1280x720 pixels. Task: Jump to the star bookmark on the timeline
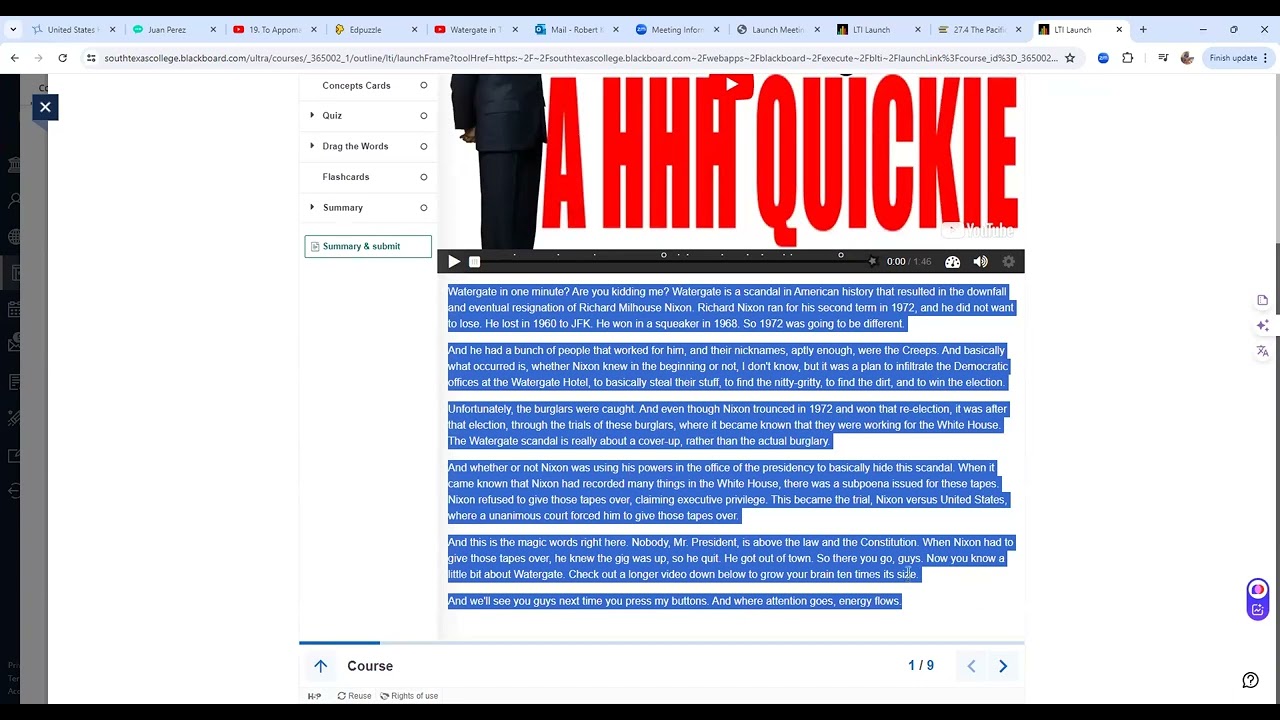coord(872,261)
